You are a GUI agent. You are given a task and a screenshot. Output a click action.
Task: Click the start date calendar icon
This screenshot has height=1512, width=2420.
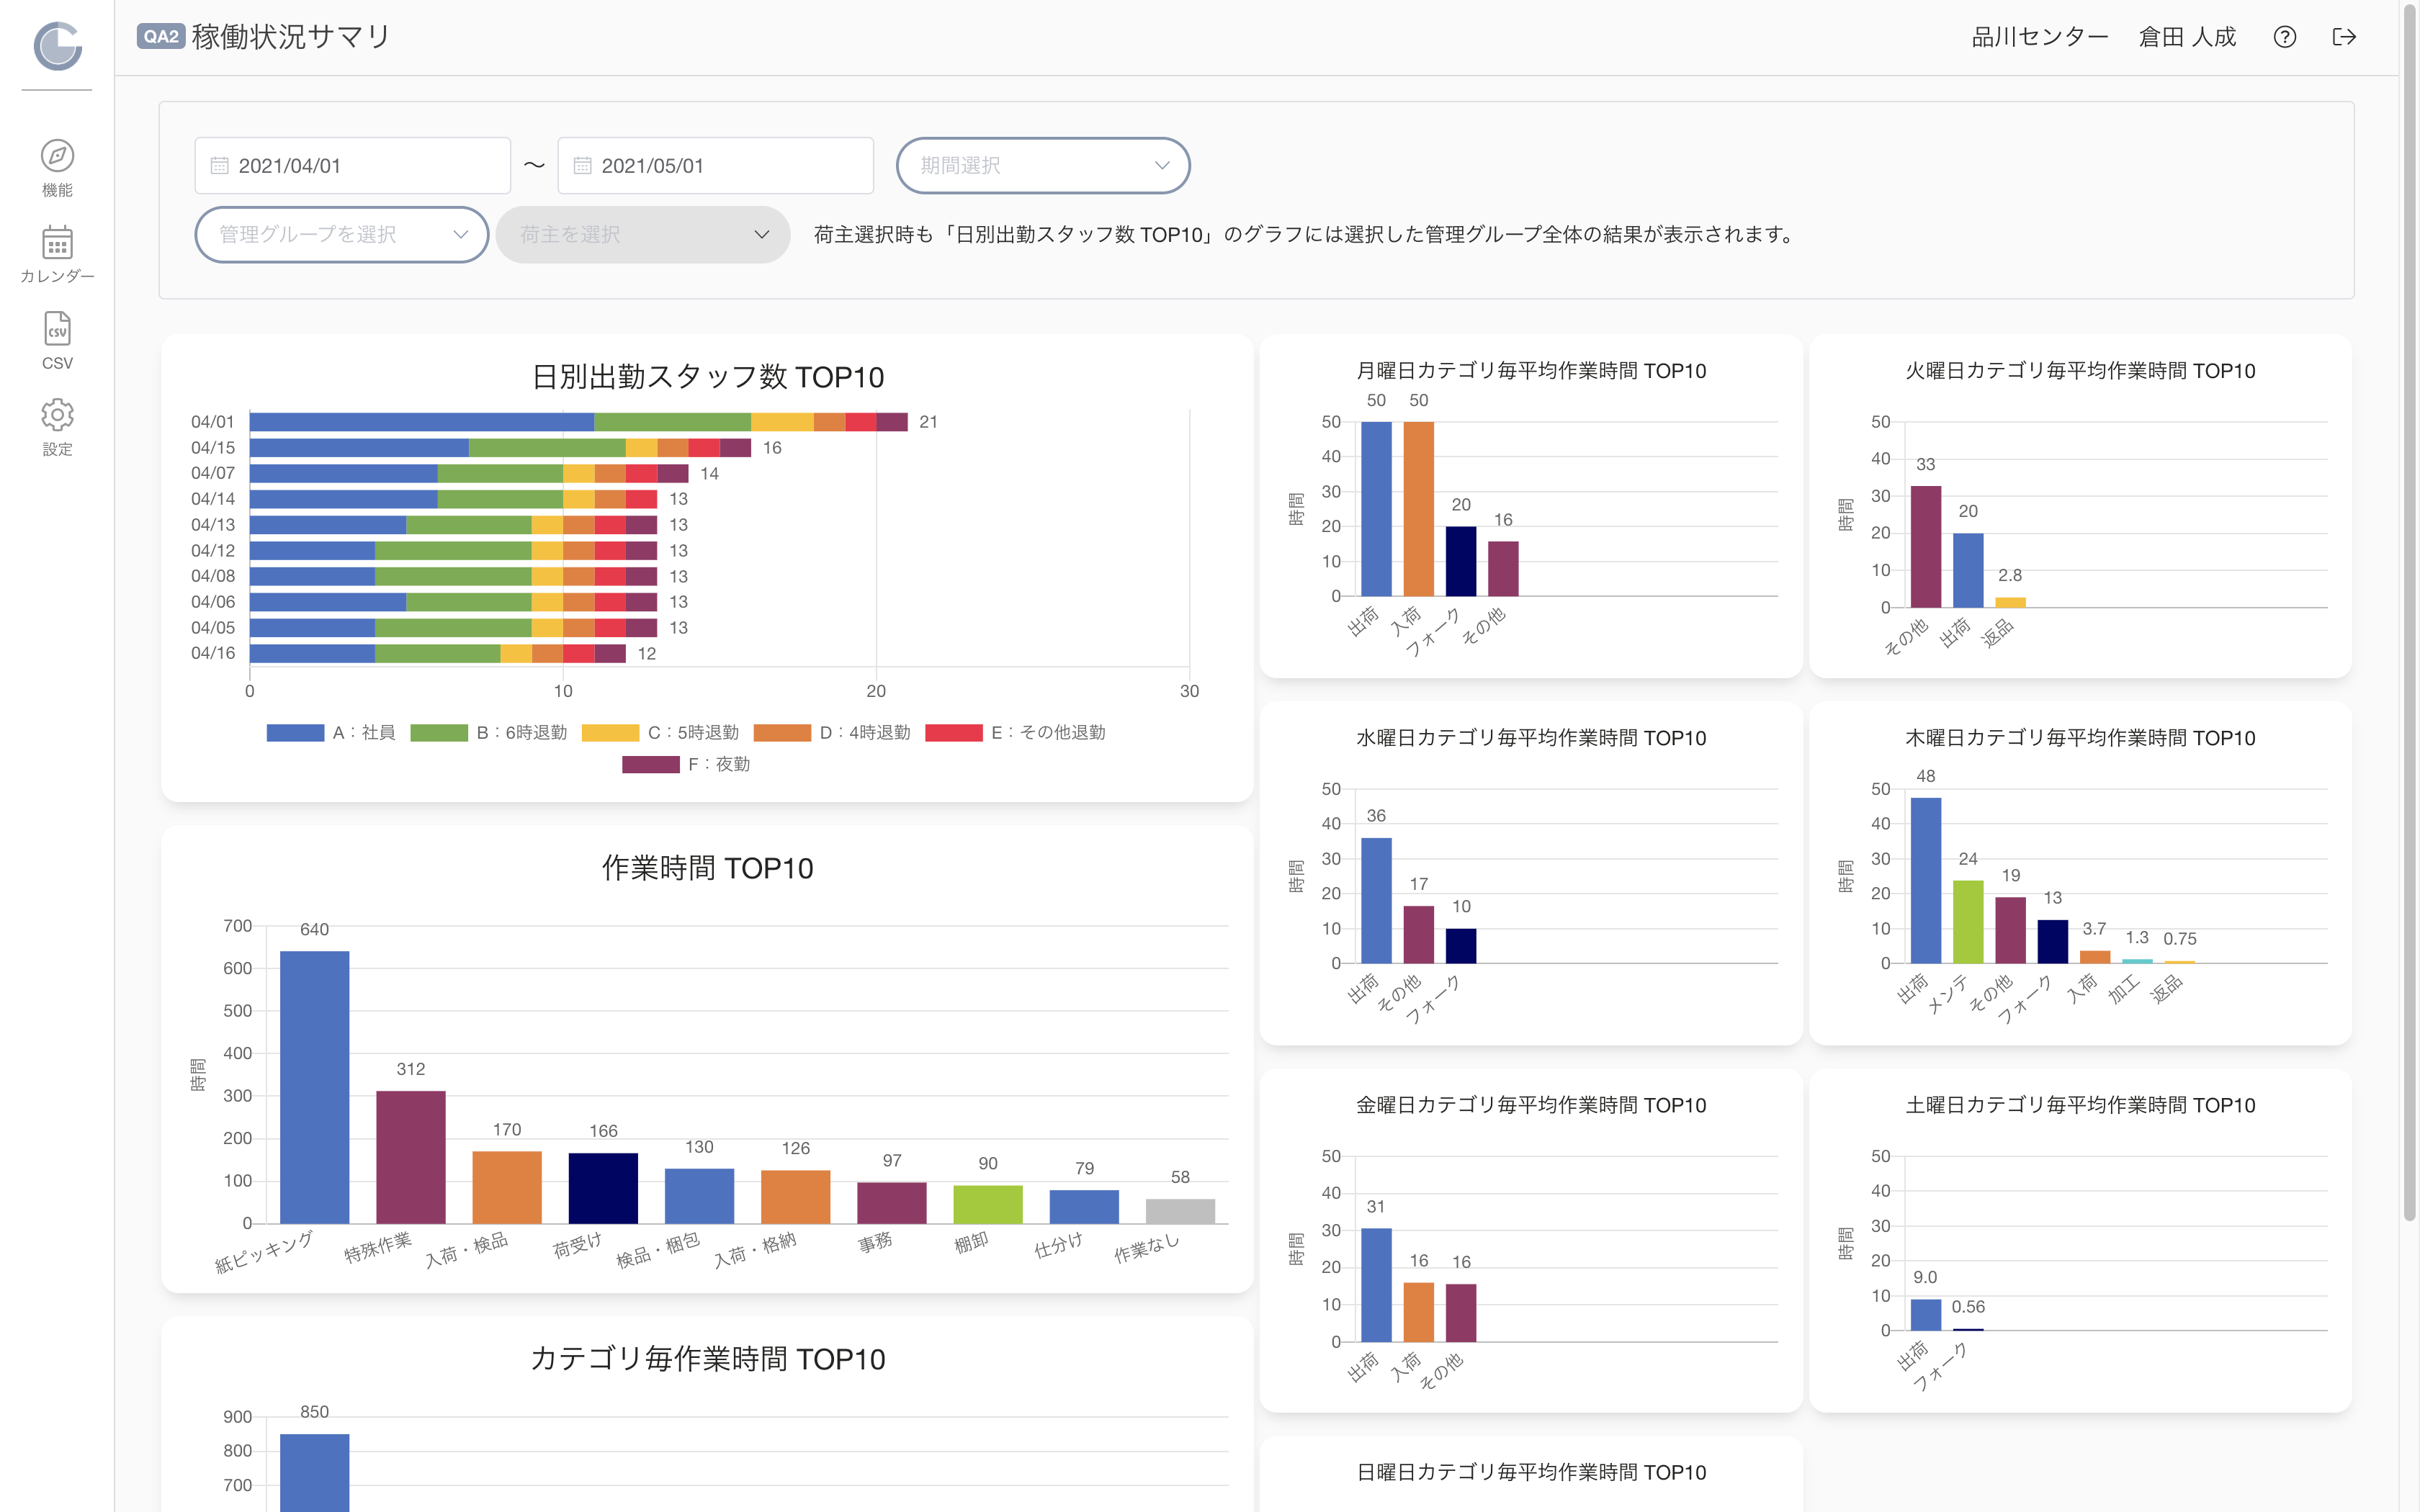pyautogui.click(x=219, y=166)
